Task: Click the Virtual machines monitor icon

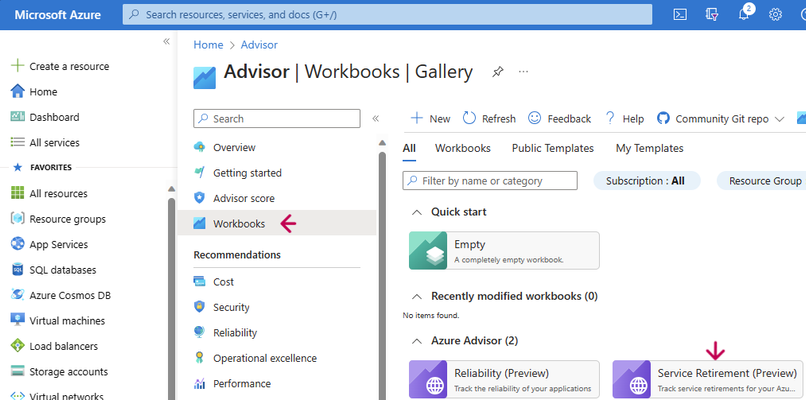Action: 17,320
